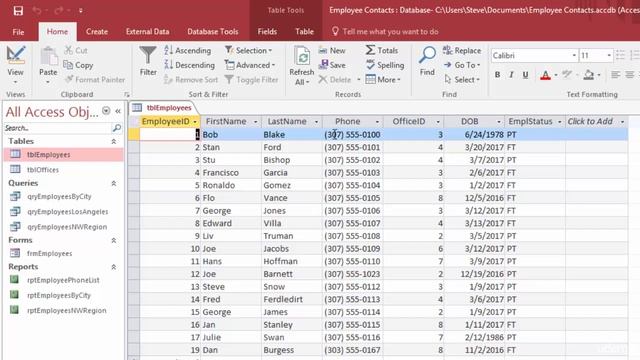Collapse navigation pane with the double chevron
The width and height of the screenshot is (640, 360).
click(x=118, y=111)
